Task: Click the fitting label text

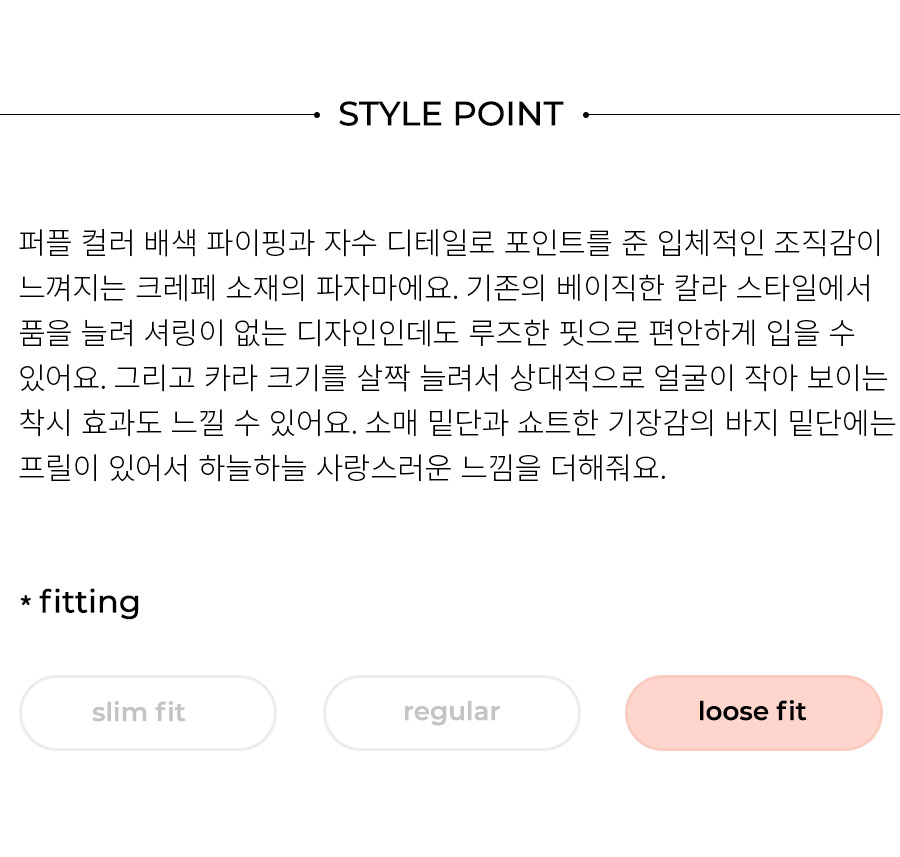Action: click(x=90, y=602)
